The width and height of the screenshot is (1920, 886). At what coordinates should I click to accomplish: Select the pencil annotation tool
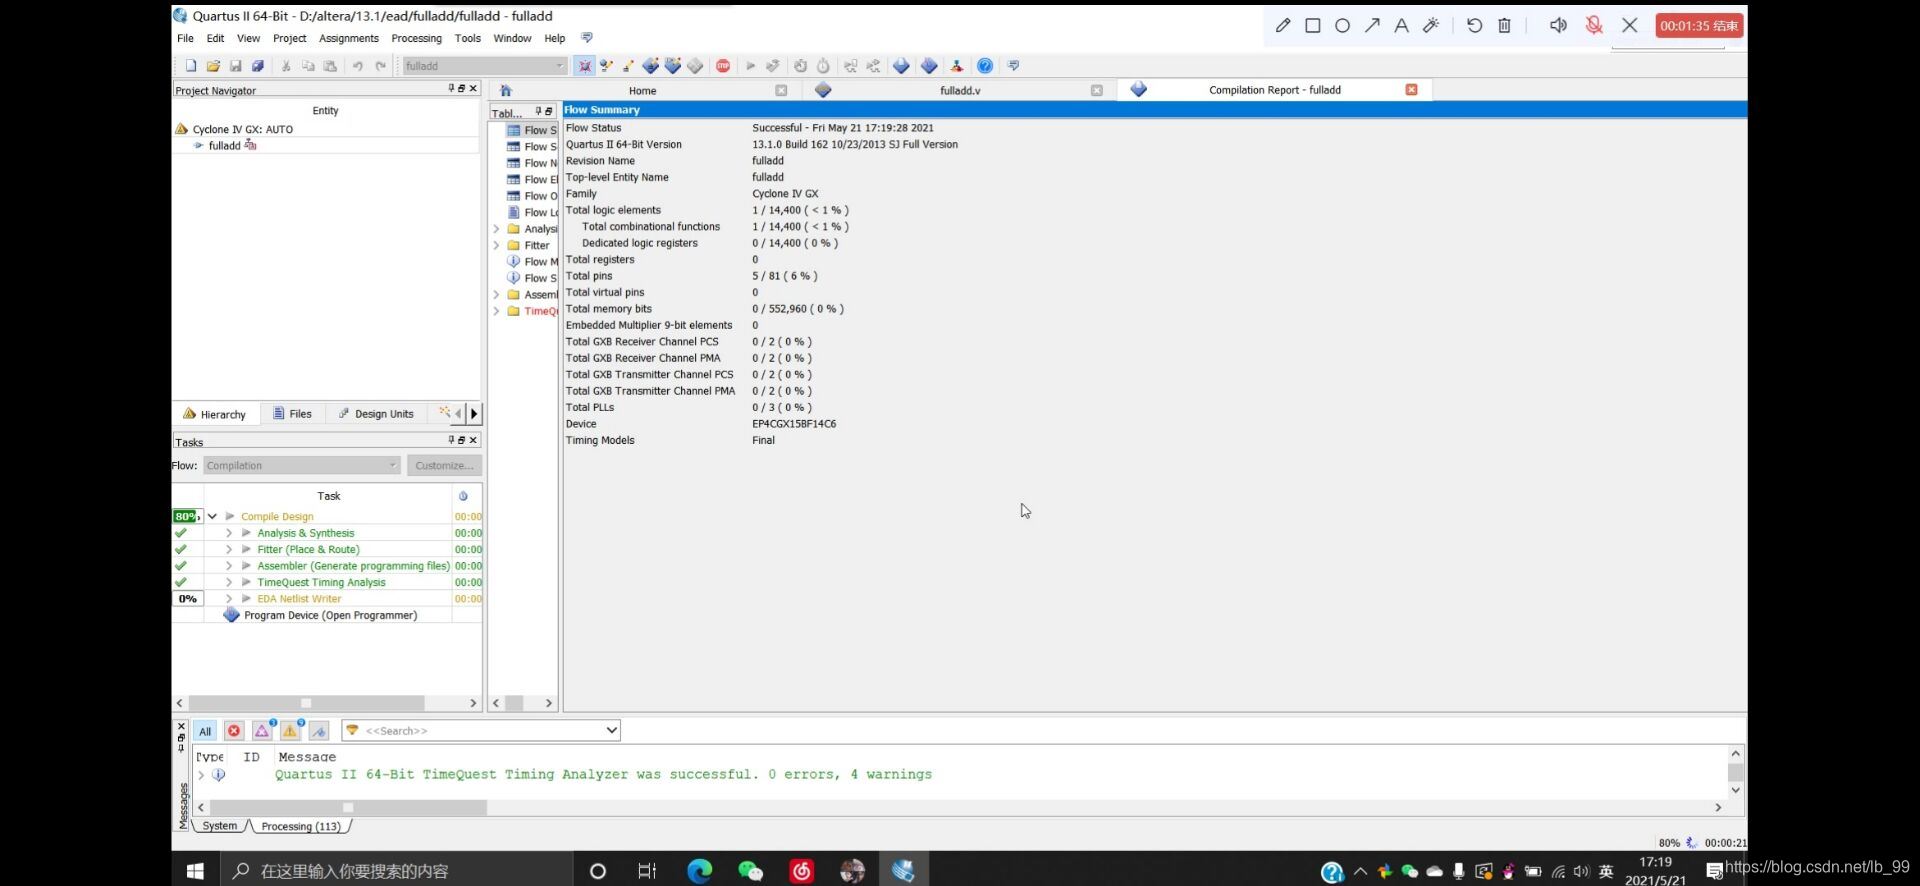pyautogui.click(x=1283, y=25)
